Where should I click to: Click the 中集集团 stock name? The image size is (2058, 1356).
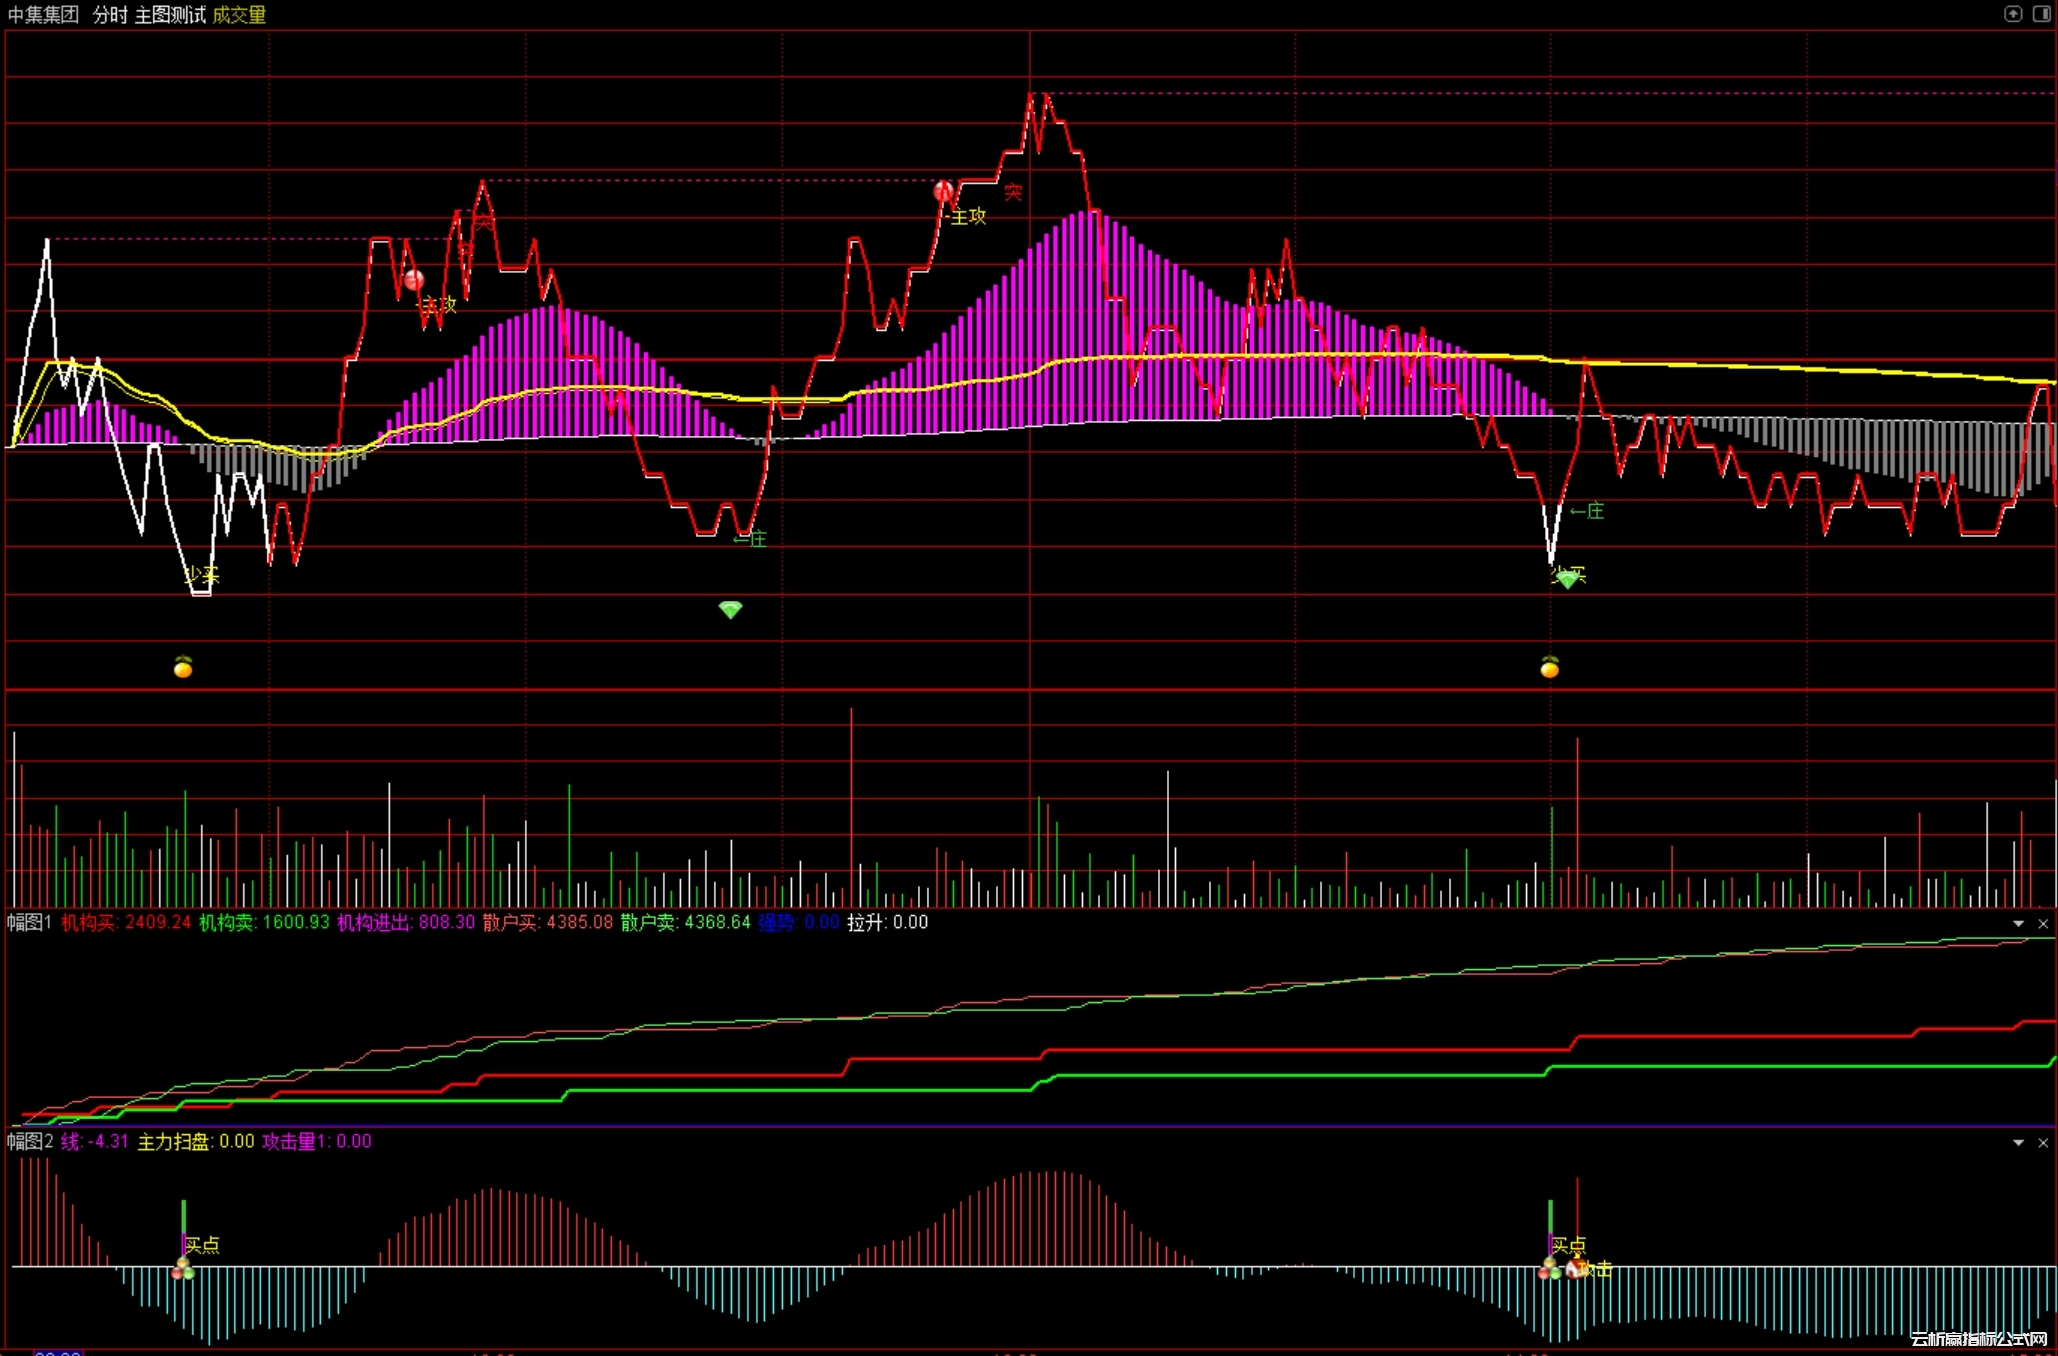point(43,15)
